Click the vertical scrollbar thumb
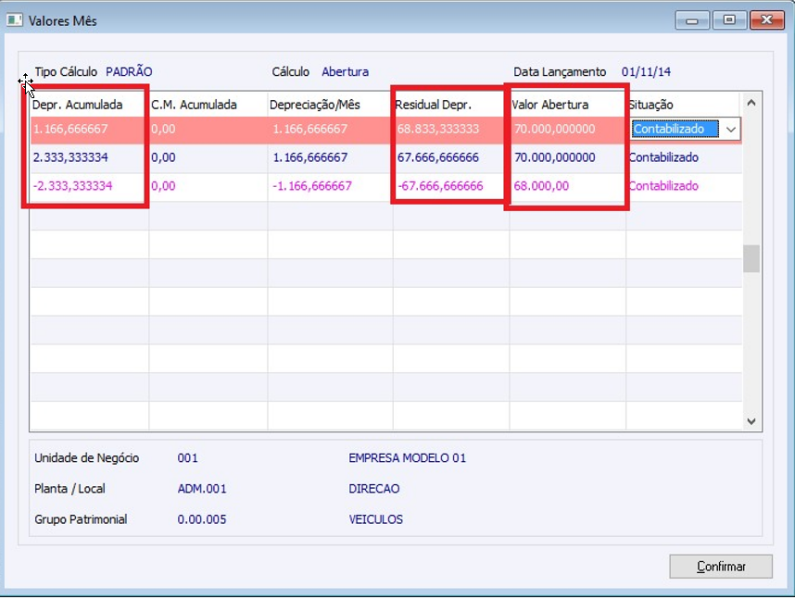Screen dimensions: 795x599 tap(751, 259)
